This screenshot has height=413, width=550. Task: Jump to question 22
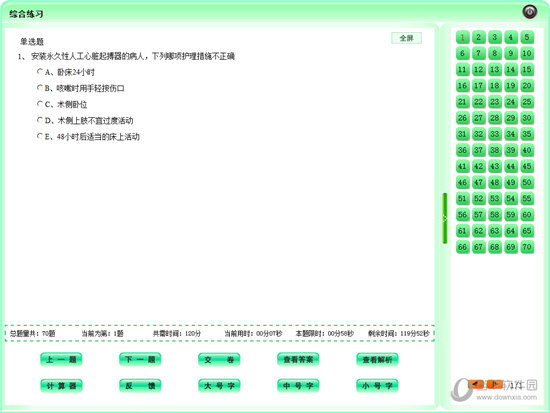point(478,102)
